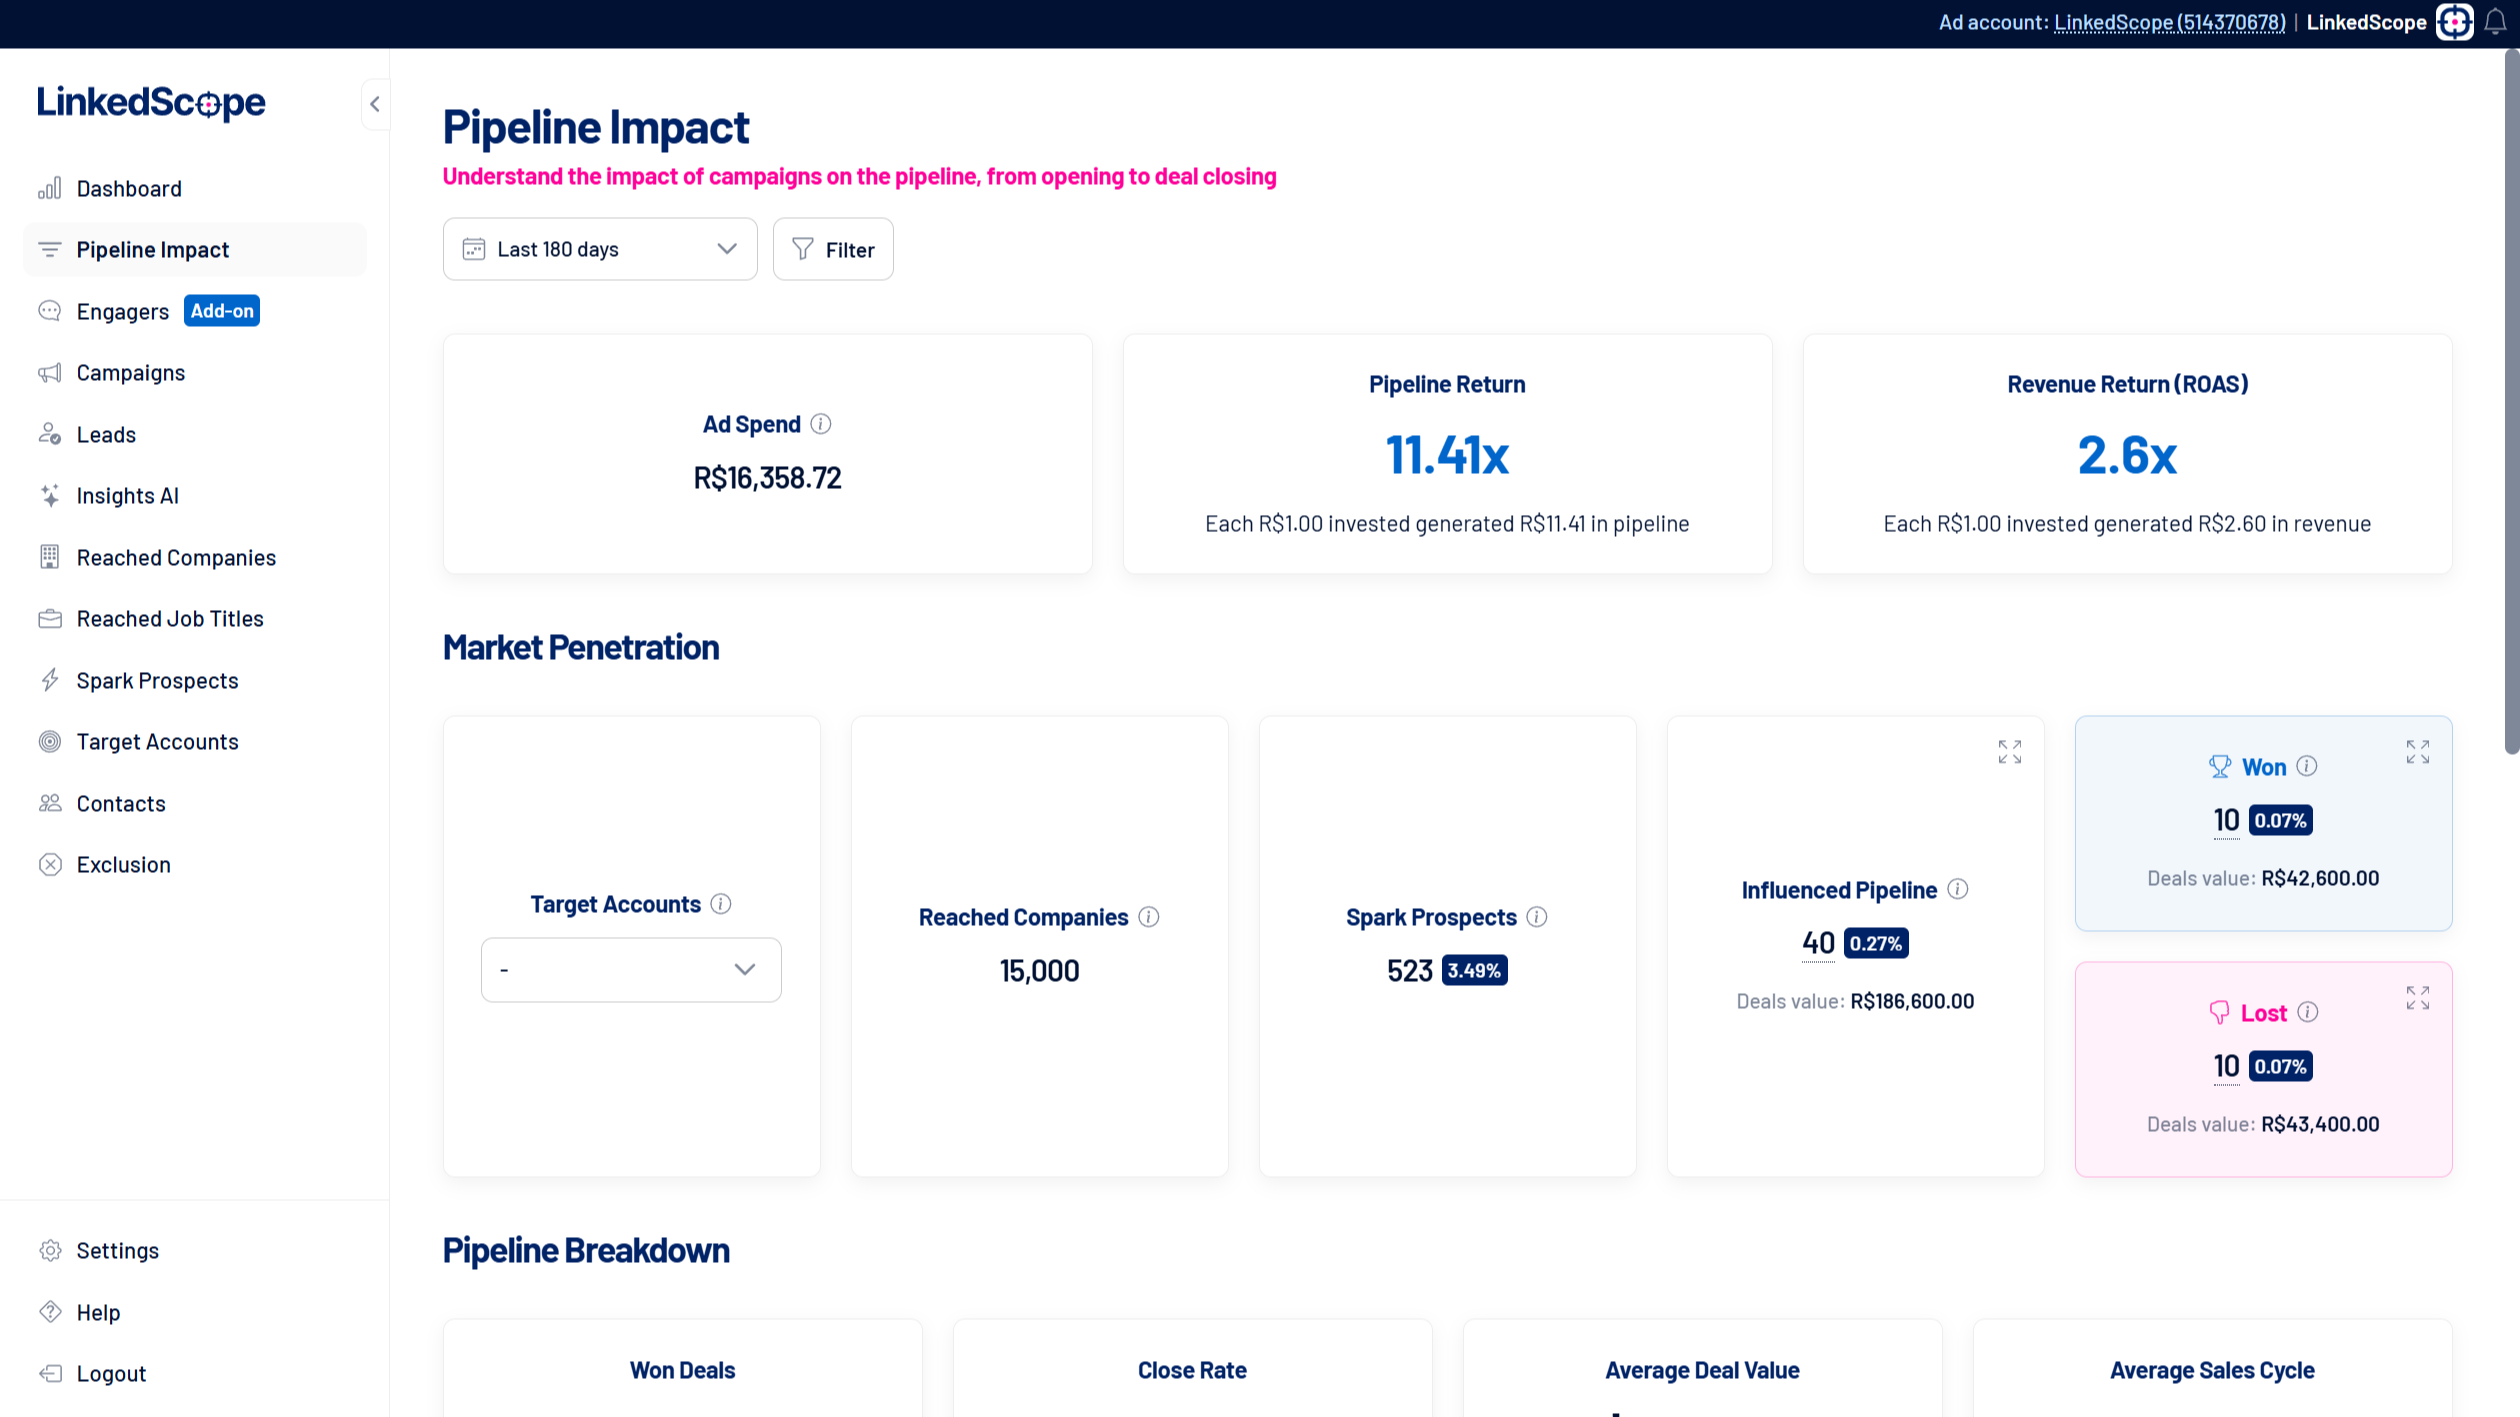Collapse the sidebar with the chevron arrow

(375, 104)
